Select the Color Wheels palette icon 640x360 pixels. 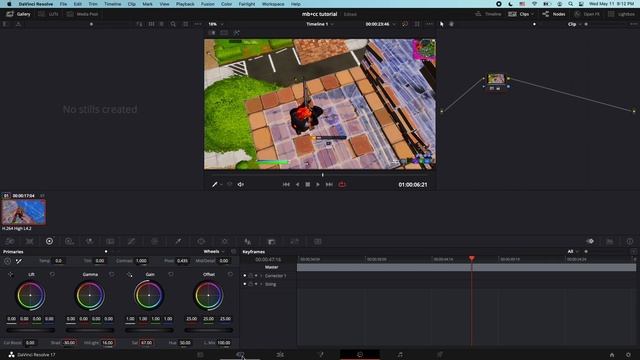49,241
